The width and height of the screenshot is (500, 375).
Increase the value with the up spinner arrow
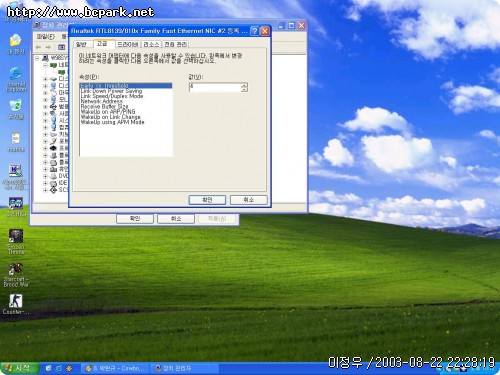point(244,85)
